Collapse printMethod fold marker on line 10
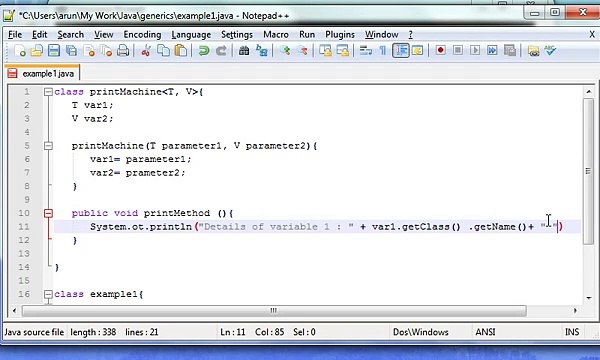 click(x=48, y=213)
